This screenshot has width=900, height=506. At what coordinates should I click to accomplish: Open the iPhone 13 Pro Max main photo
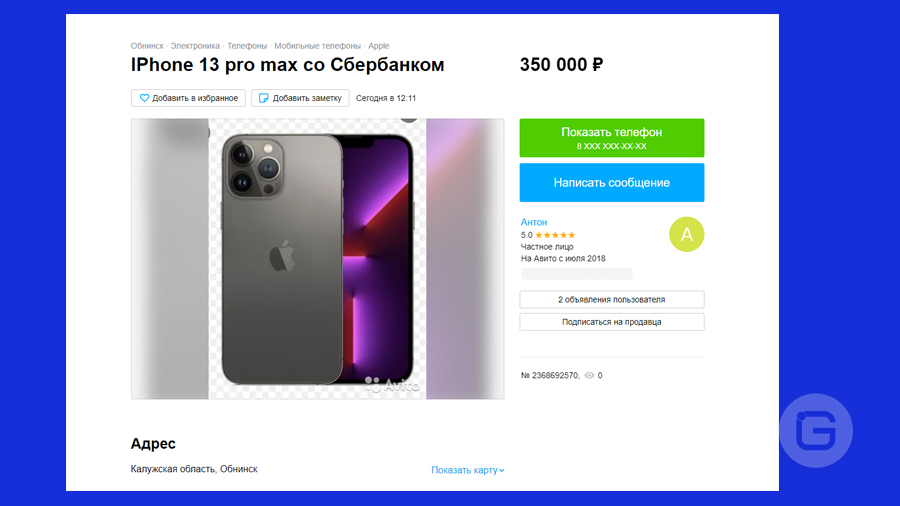(x=317, y=259)
